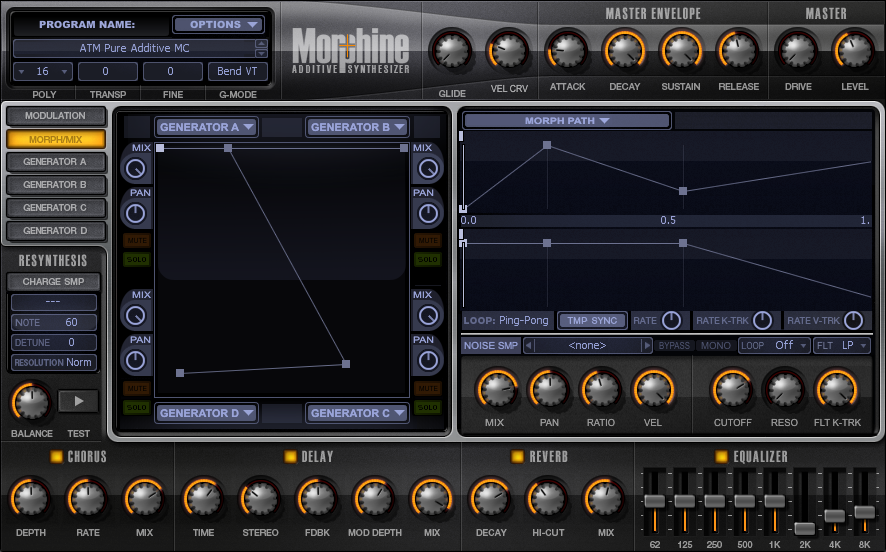Click the Master Drive knob
Image resolution: width=886 pixels, height=552 pixels.
[x=797, y=51]
